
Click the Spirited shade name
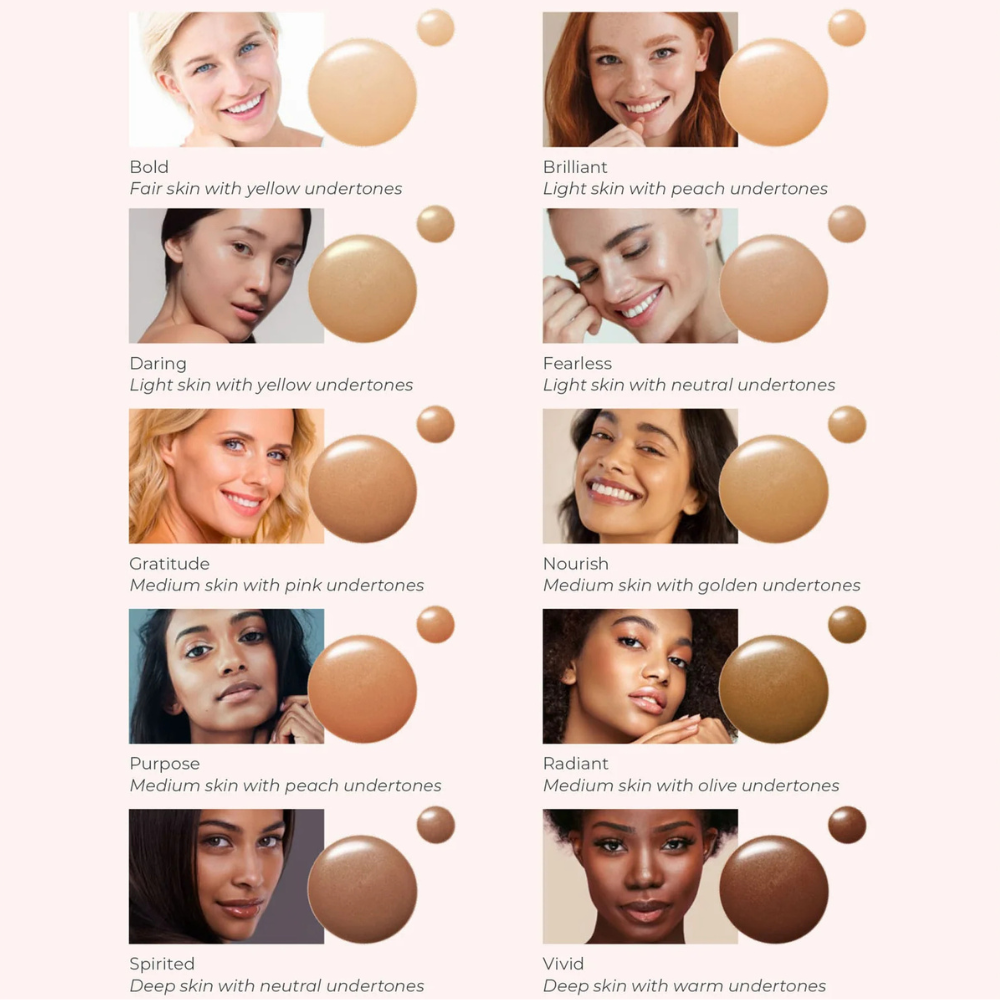tap(162, 964)
